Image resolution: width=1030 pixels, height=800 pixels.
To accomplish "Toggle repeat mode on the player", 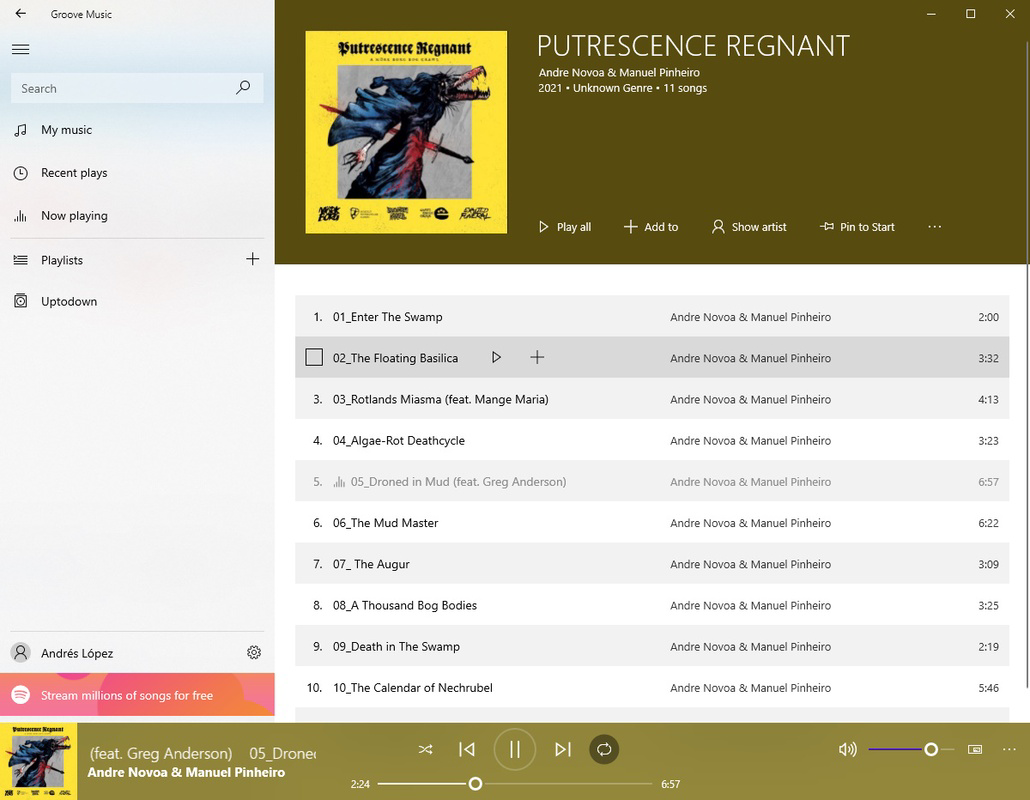I will click(604, 749).
